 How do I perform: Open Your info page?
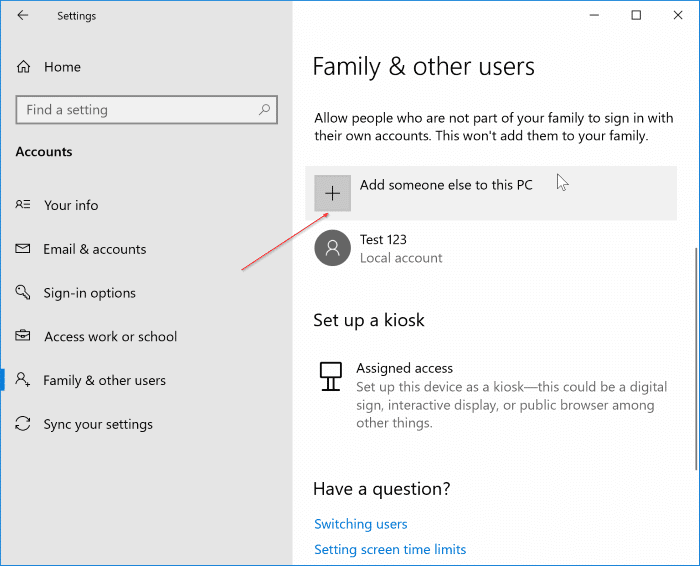(x=71, y=205)
